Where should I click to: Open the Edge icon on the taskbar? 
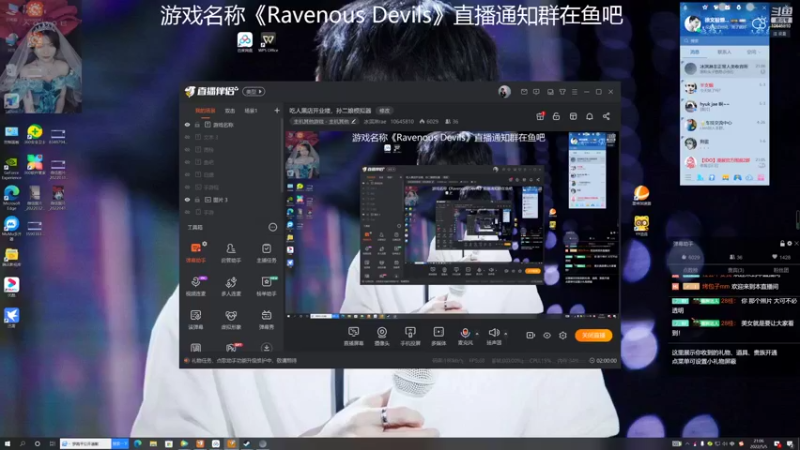tap(137, 444)
